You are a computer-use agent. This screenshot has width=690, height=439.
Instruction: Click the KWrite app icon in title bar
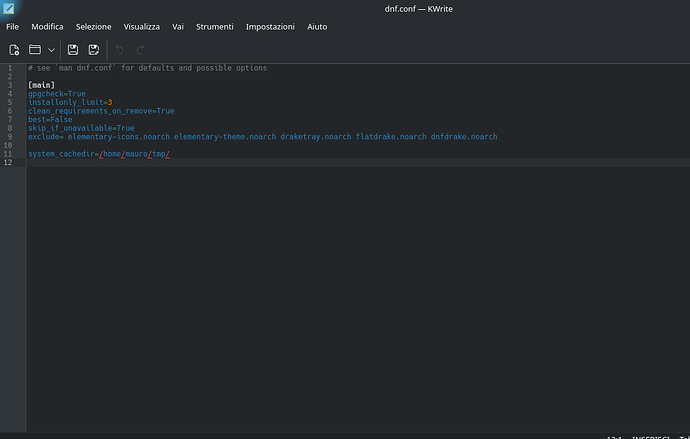[x=9, y=8]
